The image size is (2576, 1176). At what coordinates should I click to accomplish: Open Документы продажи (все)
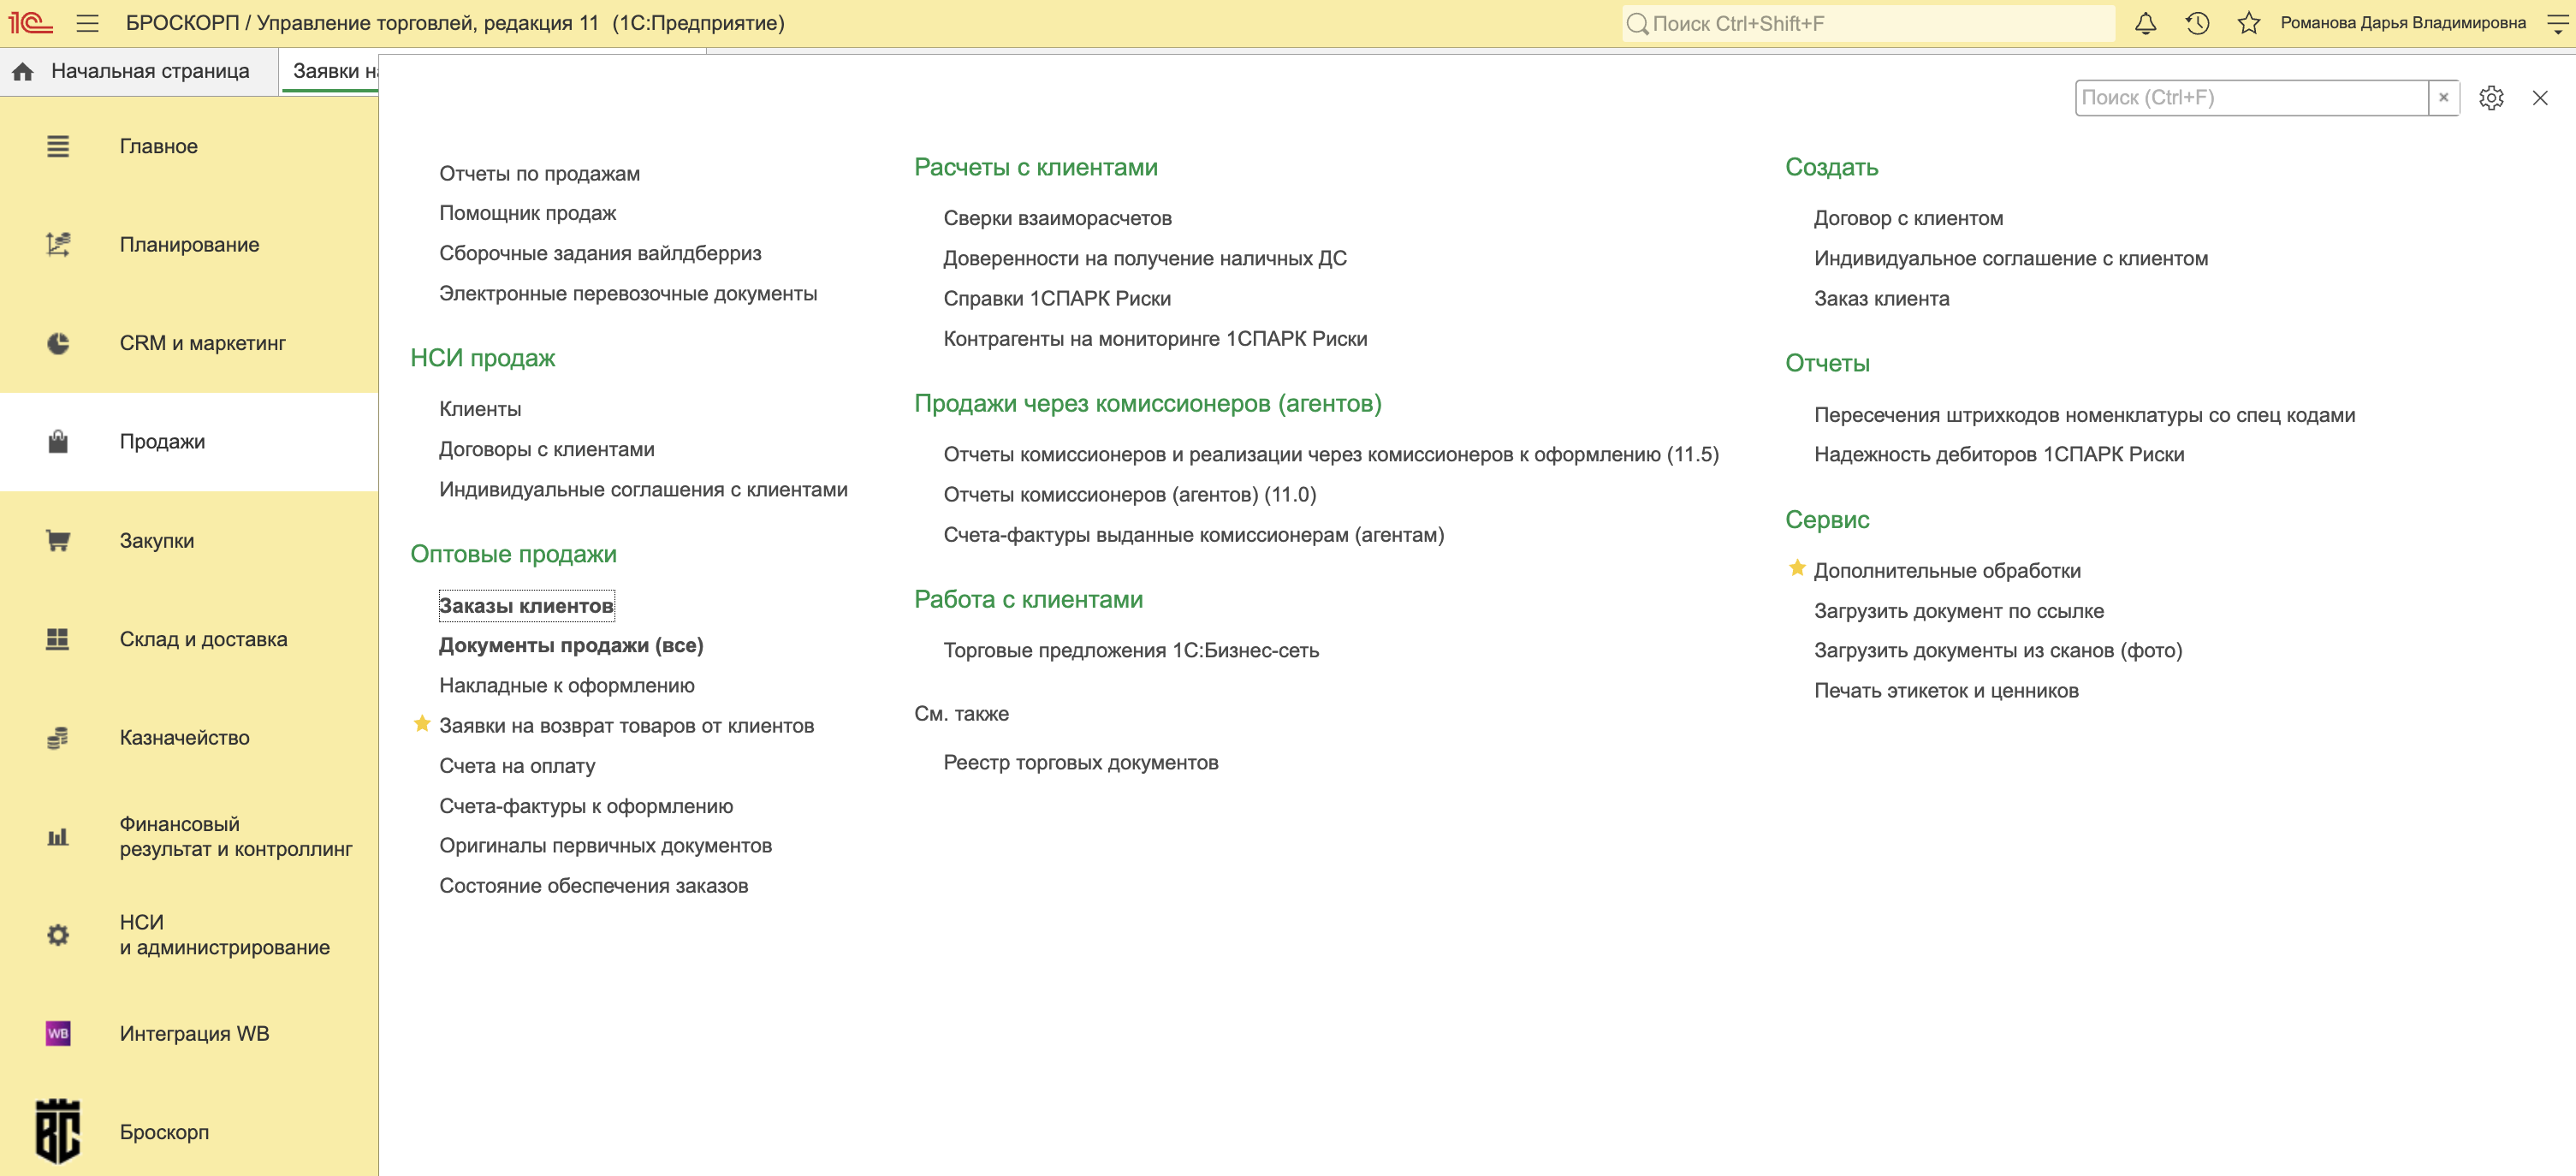point(571,646)
